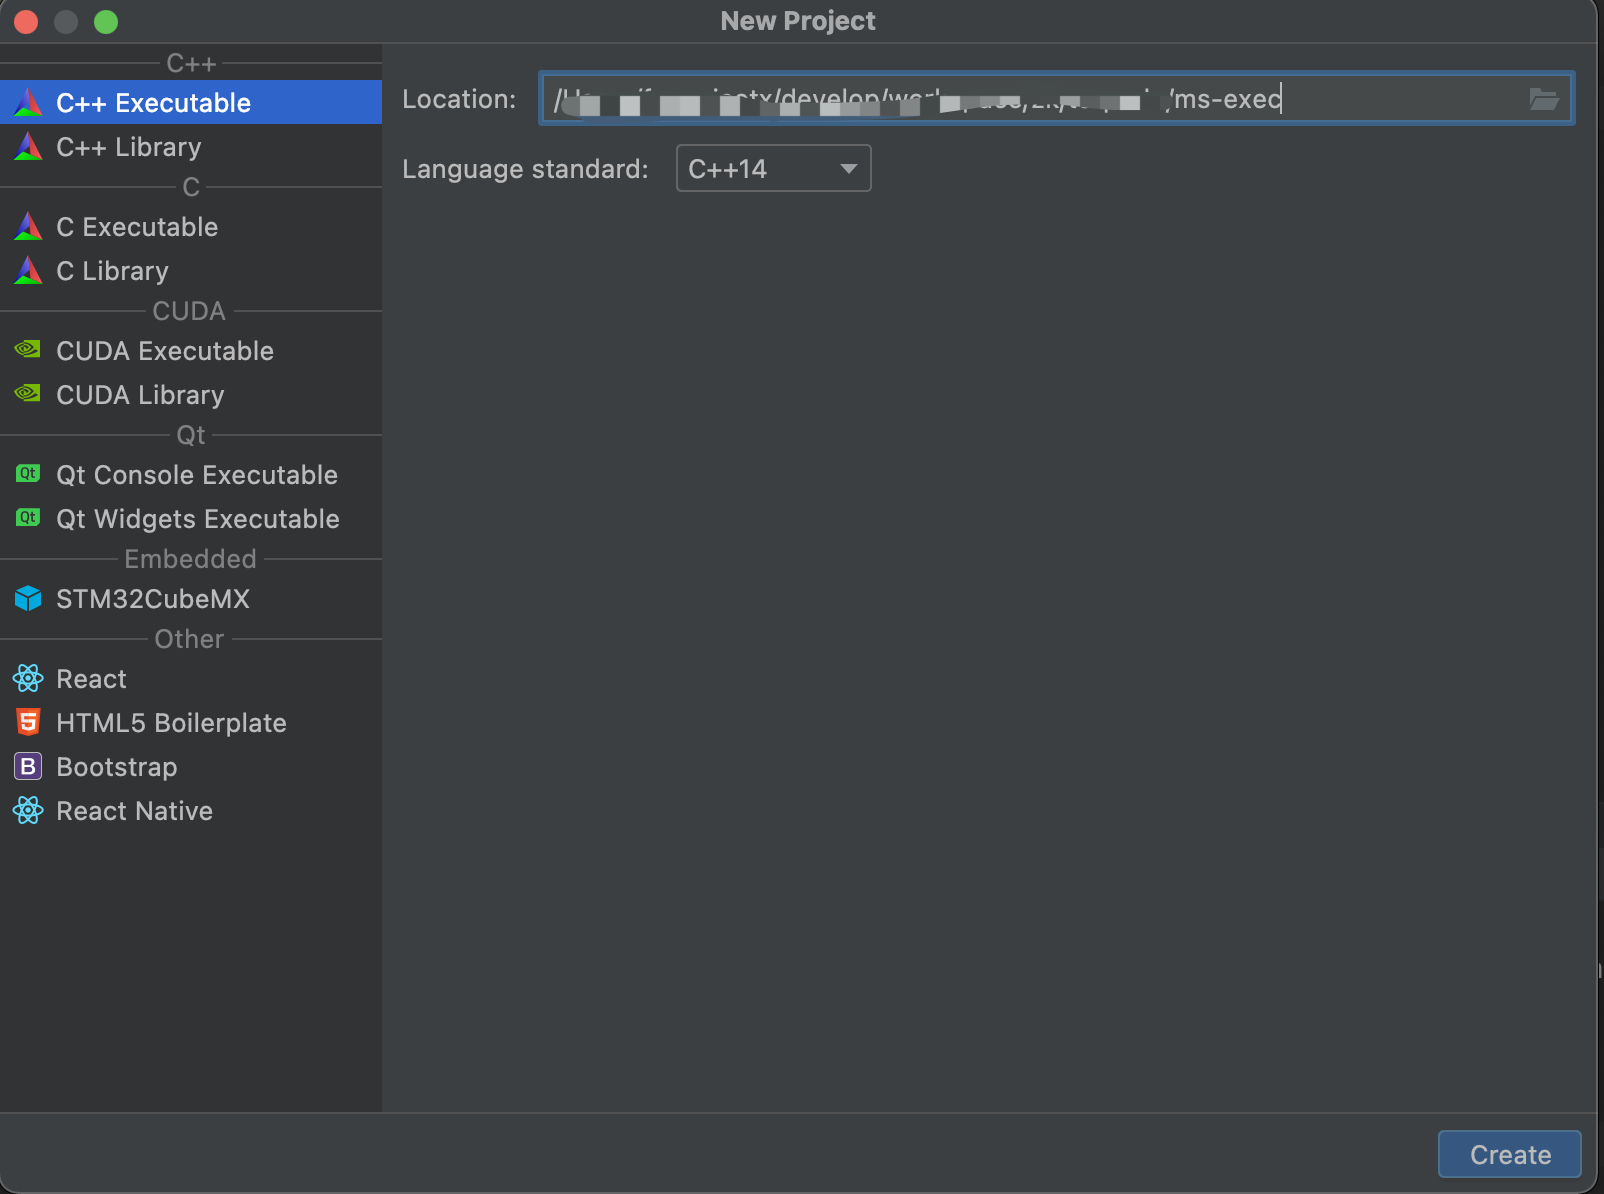Click the C Library CMake icon
1604x1194 pixels.
28,270
